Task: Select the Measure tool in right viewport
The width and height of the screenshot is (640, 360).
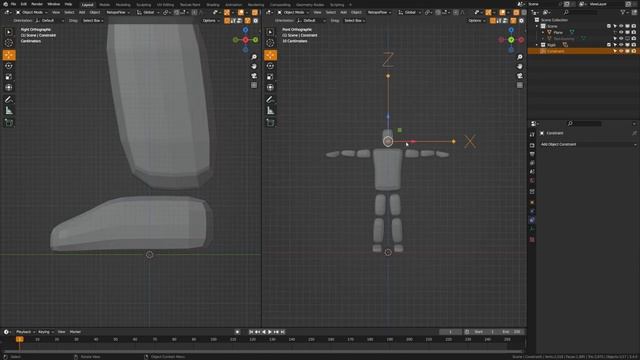Action: click(x=270, y=111)
